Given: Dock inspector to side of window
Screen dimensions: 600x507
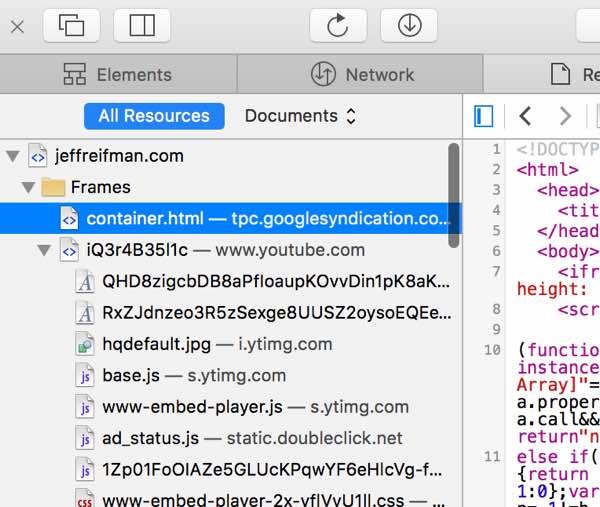Looking at the screenshot, I should click(142, 26).
